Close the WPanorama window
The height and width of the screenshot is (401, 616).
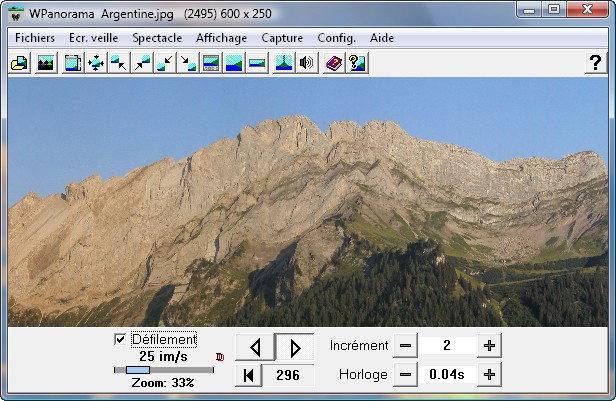point(588,10)
